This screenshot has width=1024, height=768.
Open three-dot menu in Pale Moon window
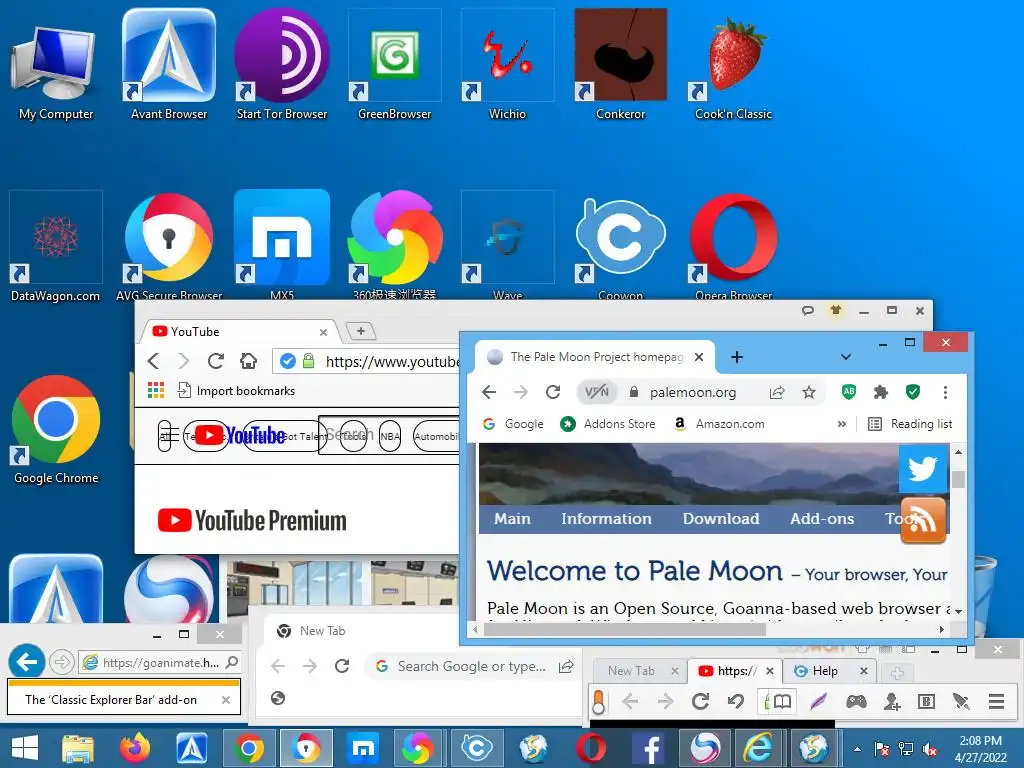pyautogui.click(x=945, y=392)
